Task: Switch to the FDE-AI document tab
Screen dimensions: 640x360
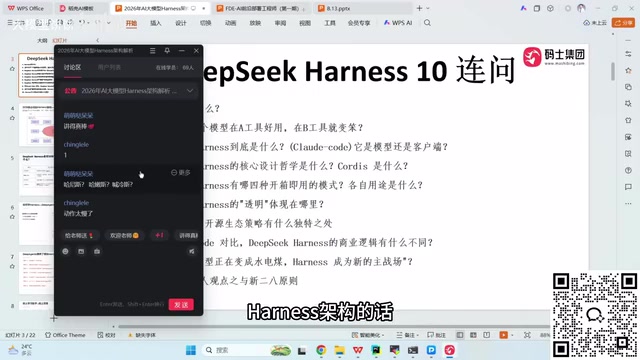Action: [x=261, y=8]
